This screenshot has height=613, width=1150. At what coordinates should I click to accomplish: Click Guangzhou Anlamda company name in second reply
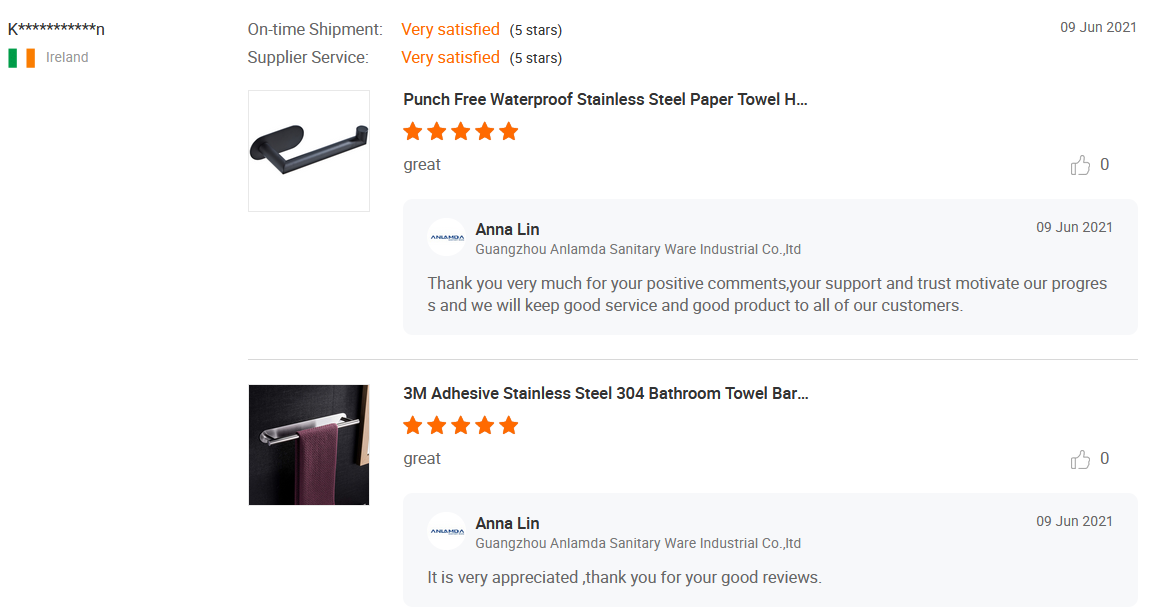(638, 544)
